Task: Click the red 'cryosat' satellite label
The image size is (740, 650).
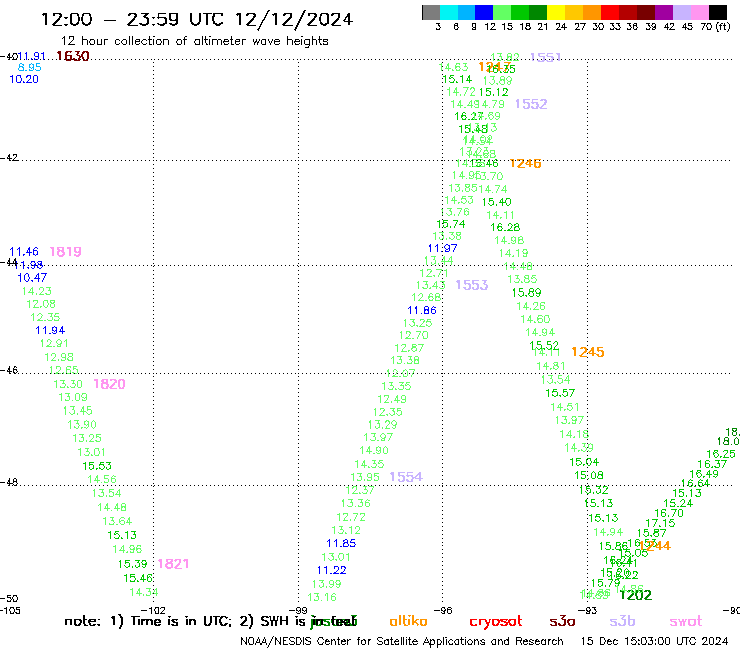Action: [496, 622]
